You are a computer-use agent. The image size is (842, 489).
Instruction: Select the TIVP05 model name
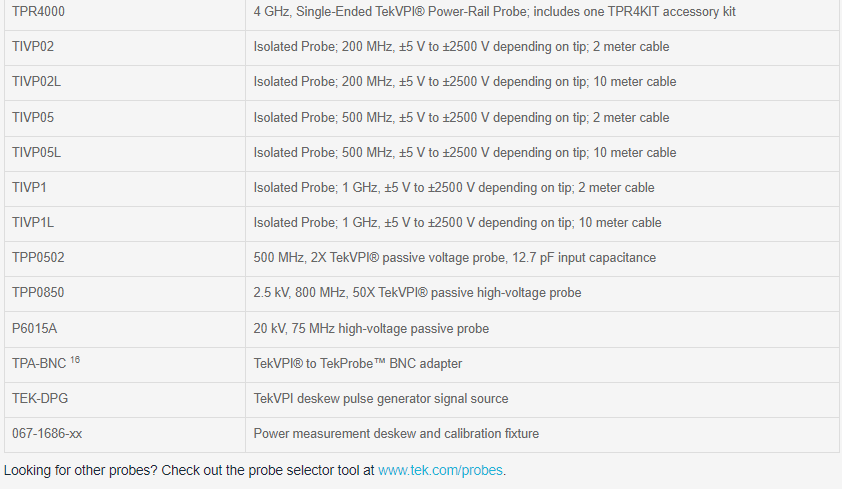[x=33, y=118]
